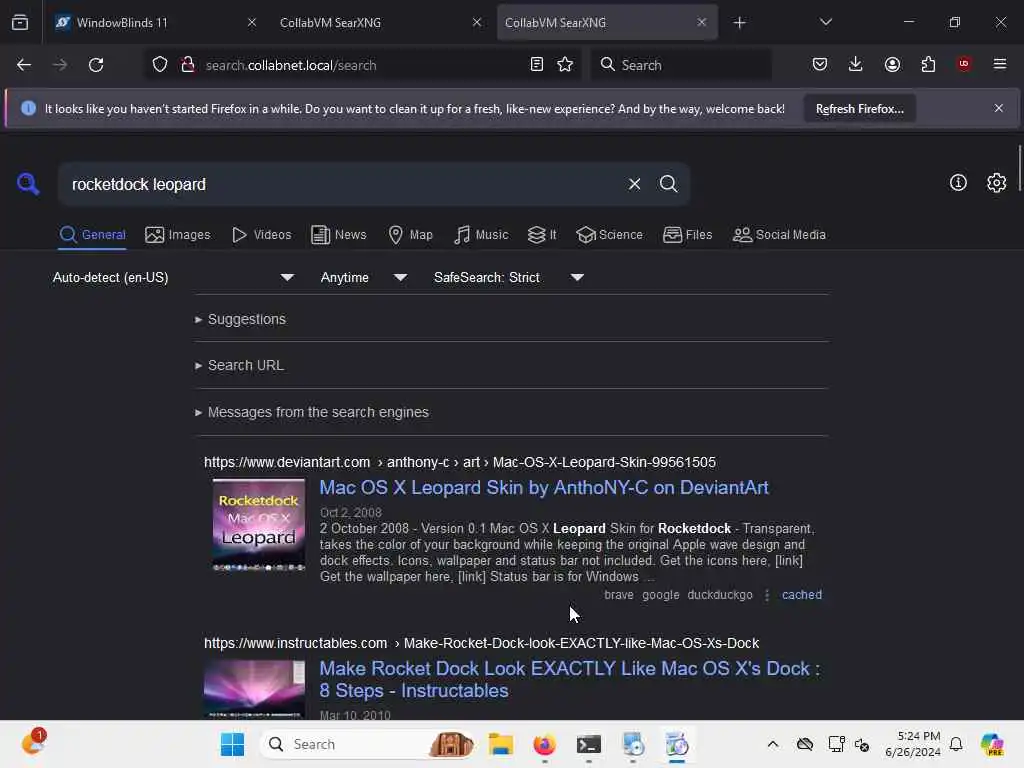Open the Anytime time range dropdown
Screen dimensions: 1024x768
tap(364, 278)
